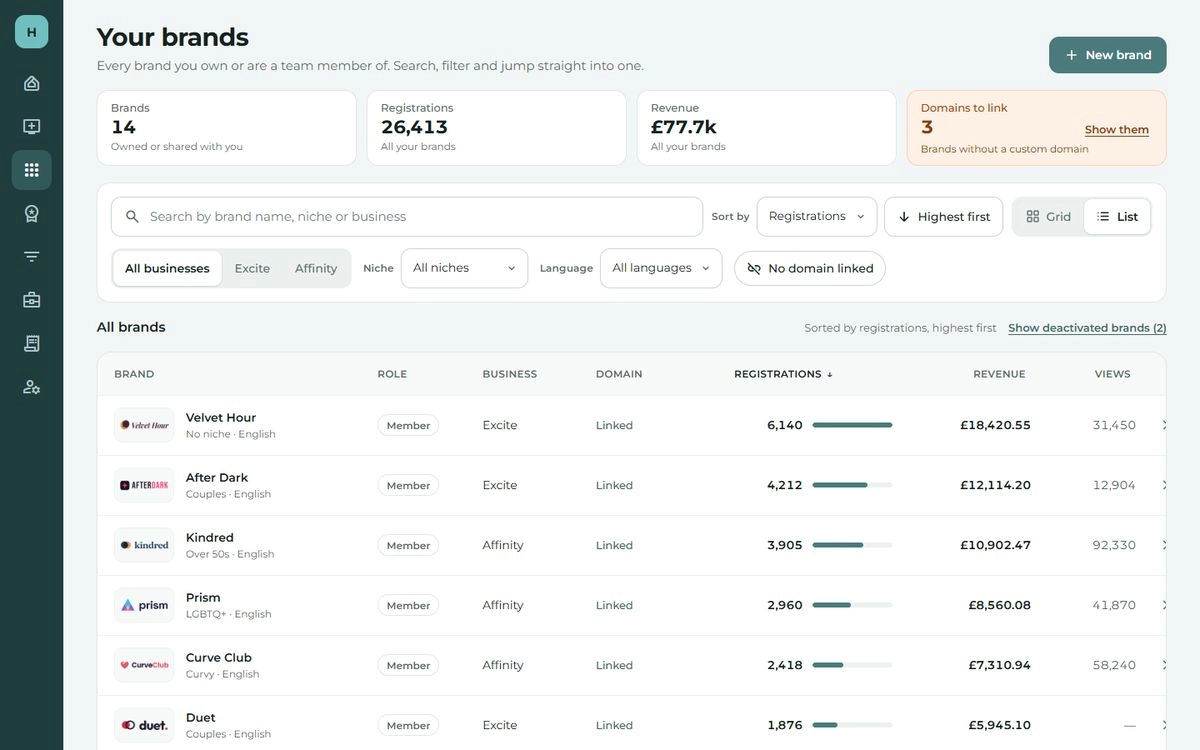Switch to List view

pyautogui.click(x=1117, y=217)
